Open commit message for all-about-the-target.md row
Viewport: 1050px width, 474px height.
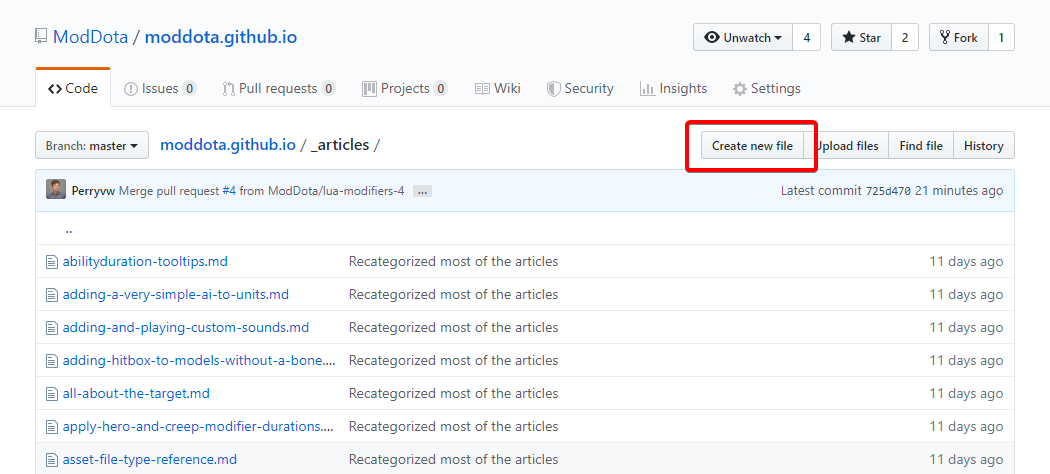453,393
